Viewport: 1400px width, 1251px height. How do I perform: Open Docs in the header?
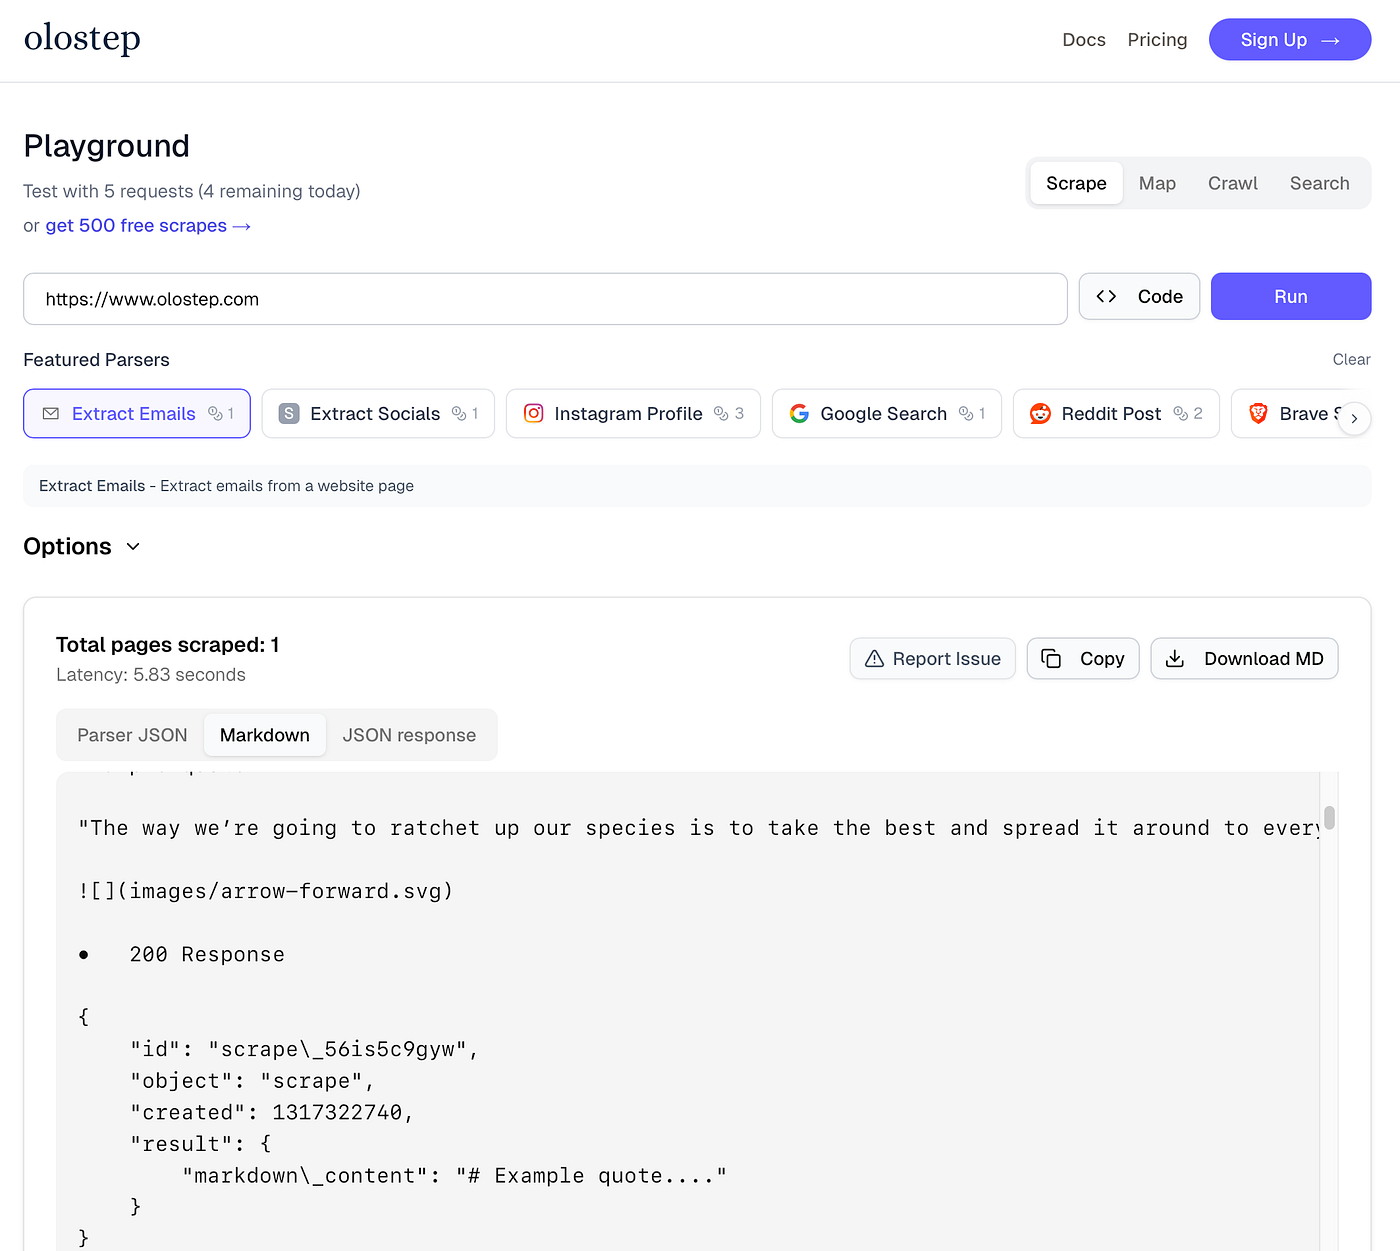click(1084, 40)
